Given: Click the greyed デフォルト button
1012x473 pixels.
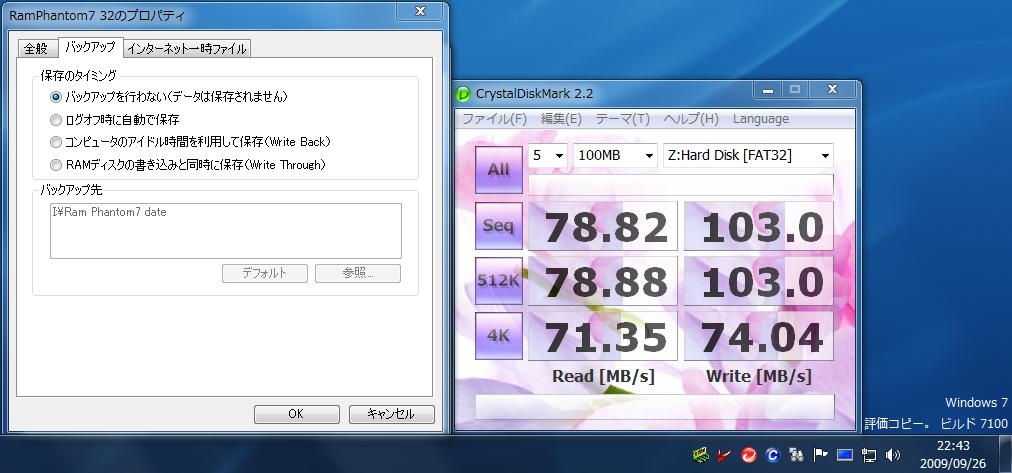Looking at the screenshot, I should pos(265,273).
